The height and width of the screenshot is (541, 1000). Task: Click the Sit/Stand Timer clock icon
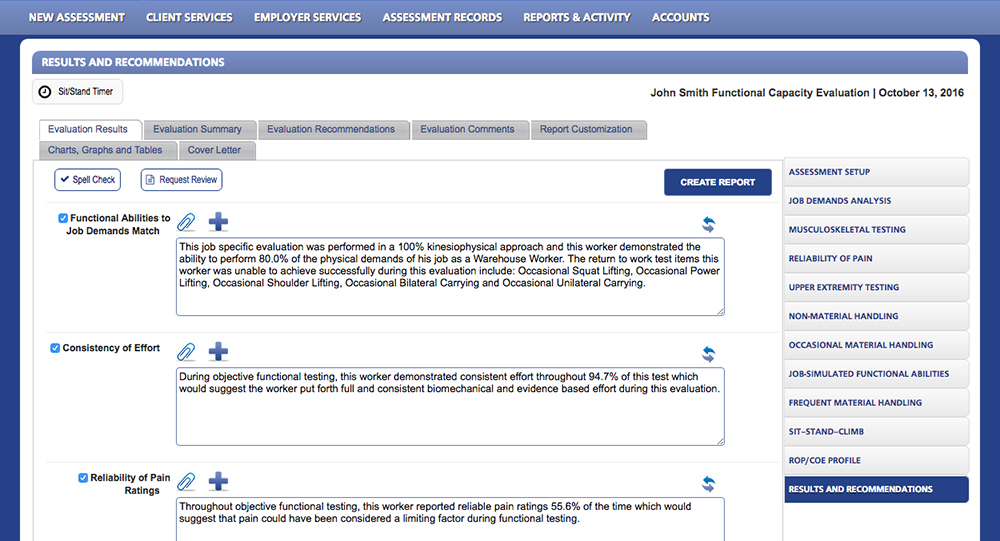click(45, 92)
